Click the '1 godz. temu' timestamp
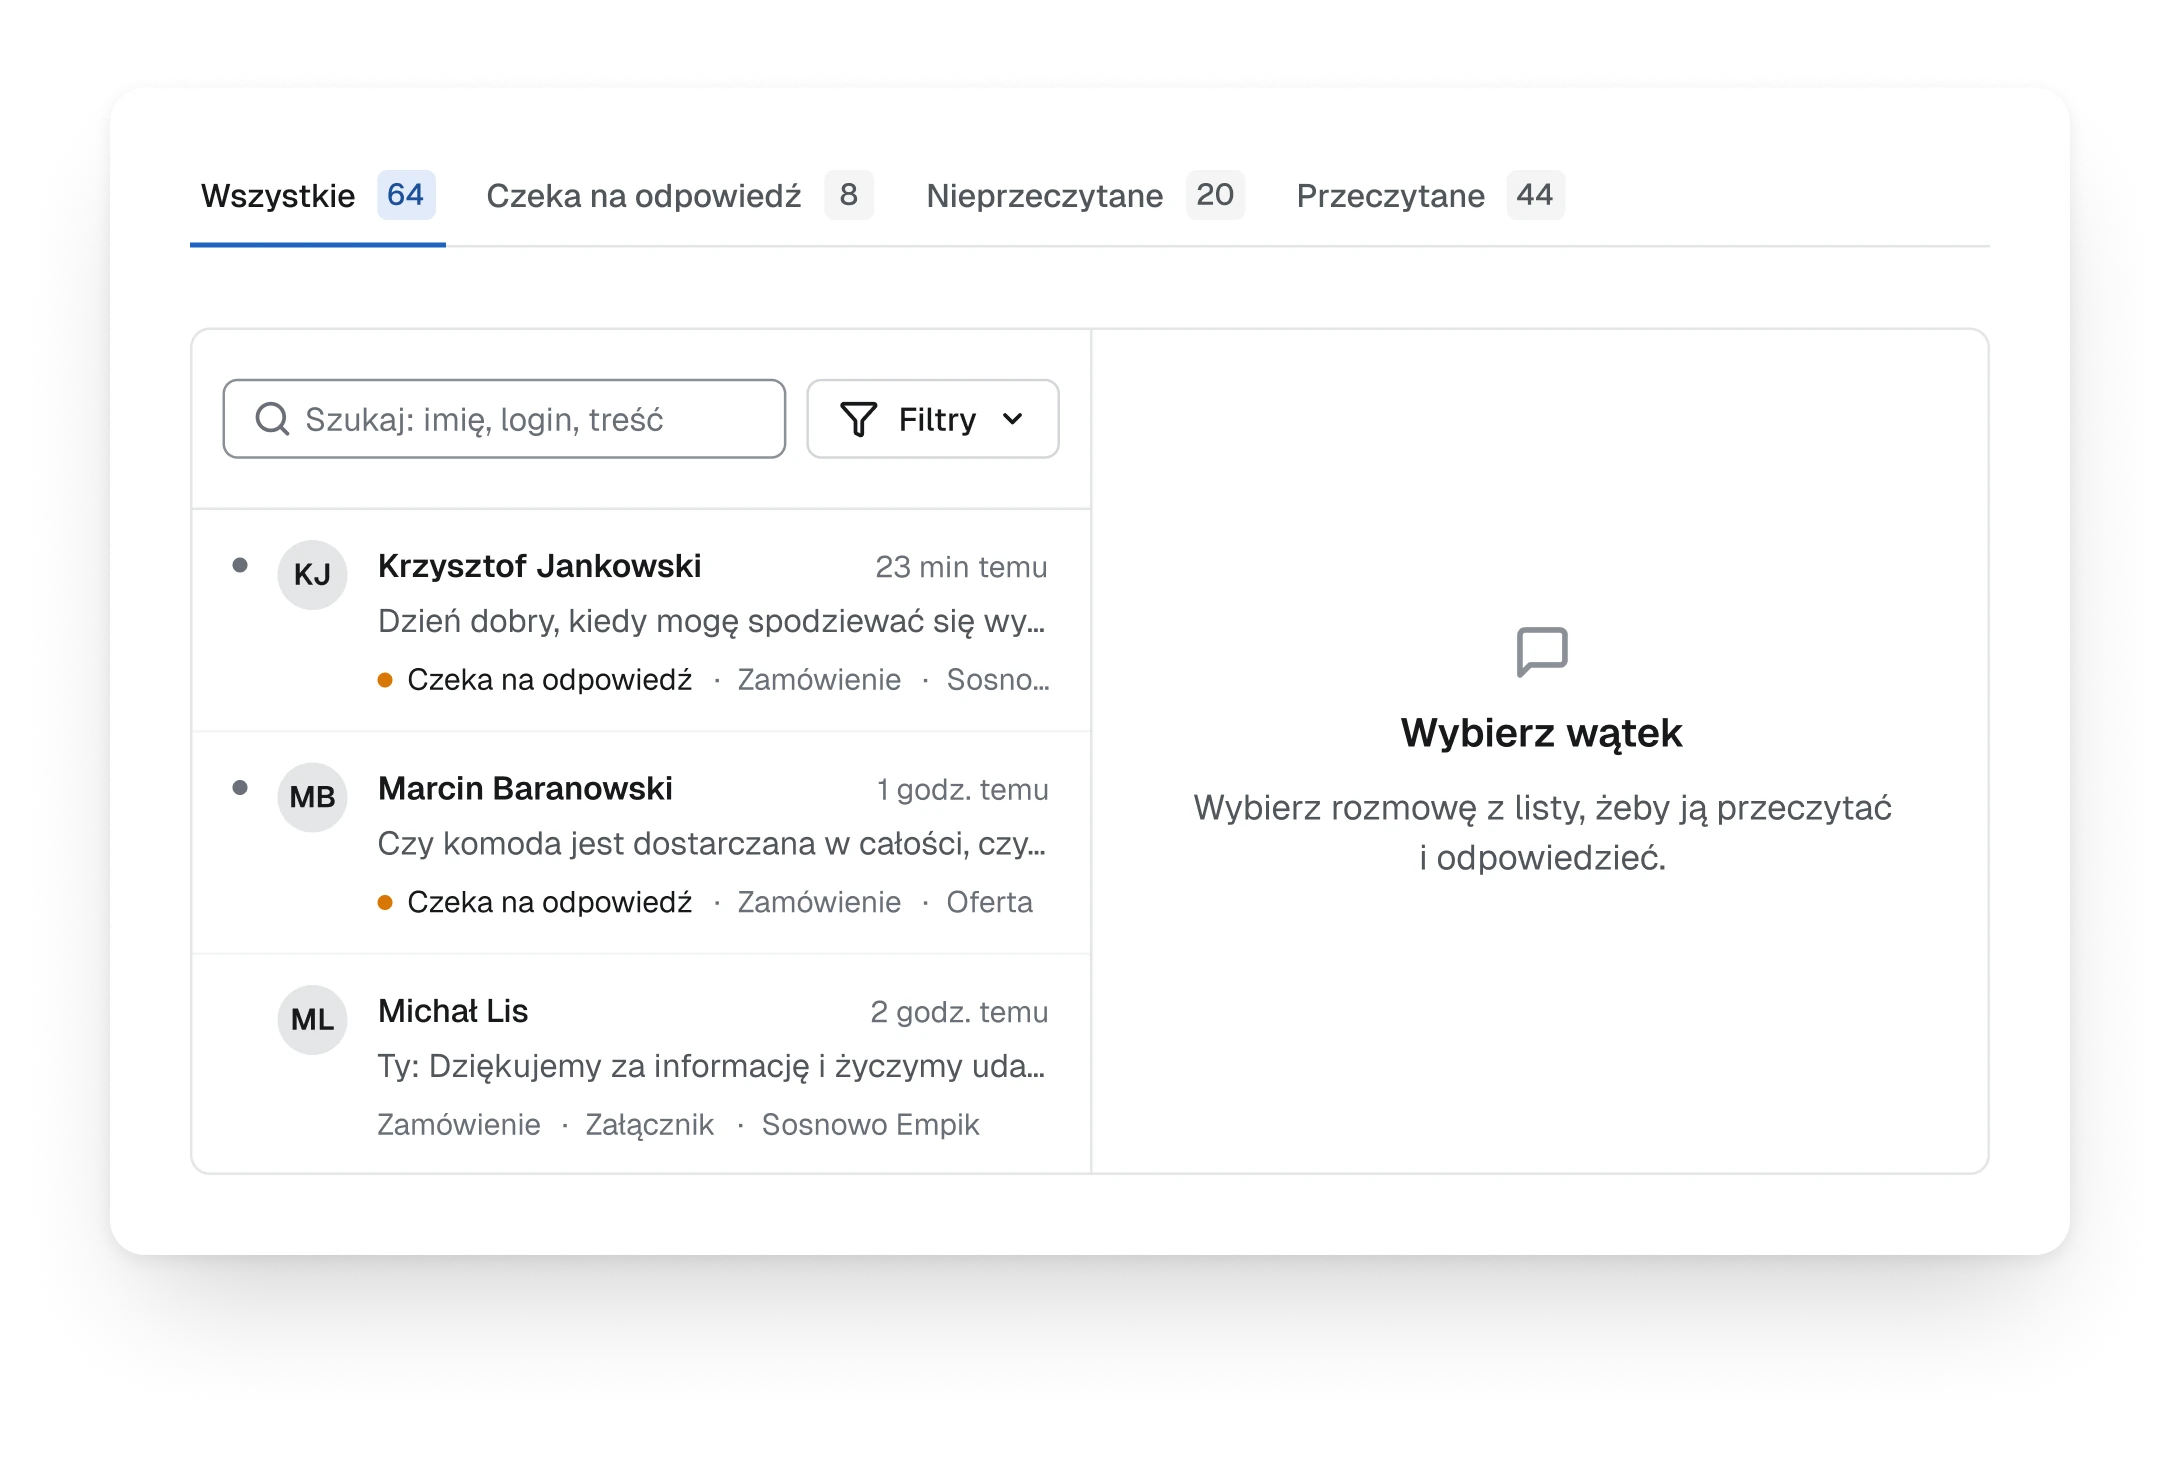 coord(962,790)
